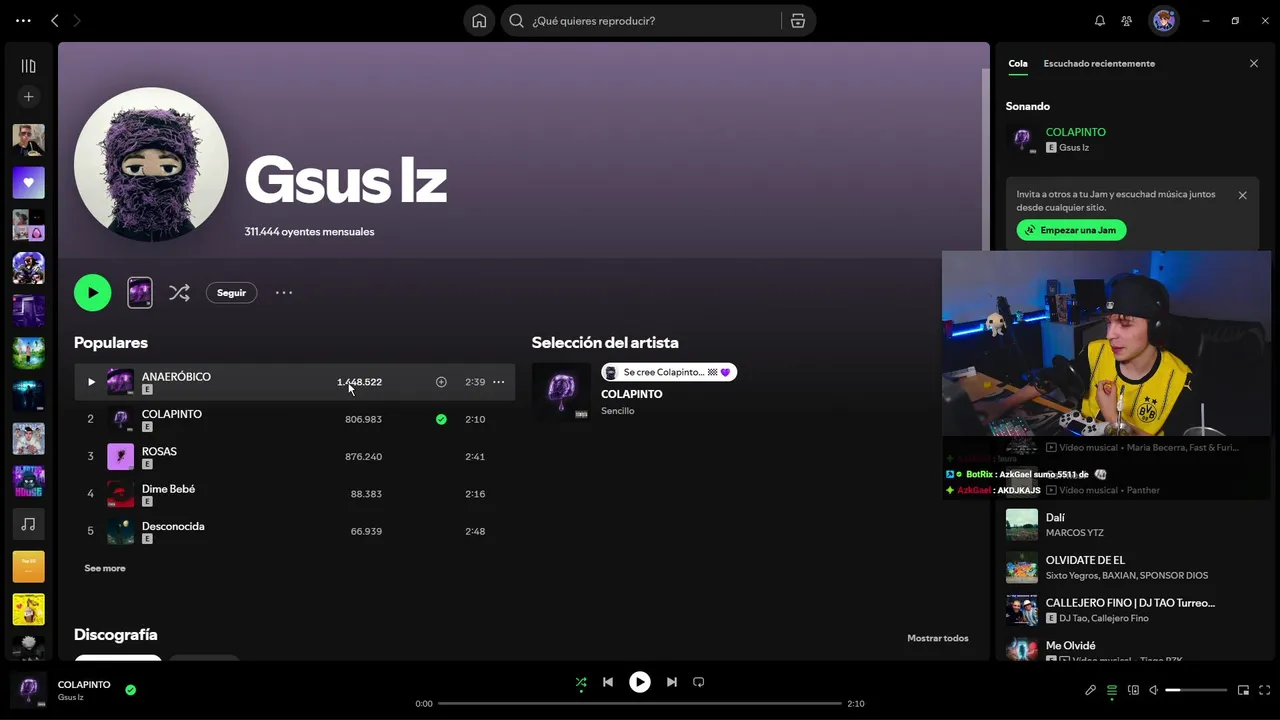Create playlist with plus icon in sidebar

coord(28,97)
